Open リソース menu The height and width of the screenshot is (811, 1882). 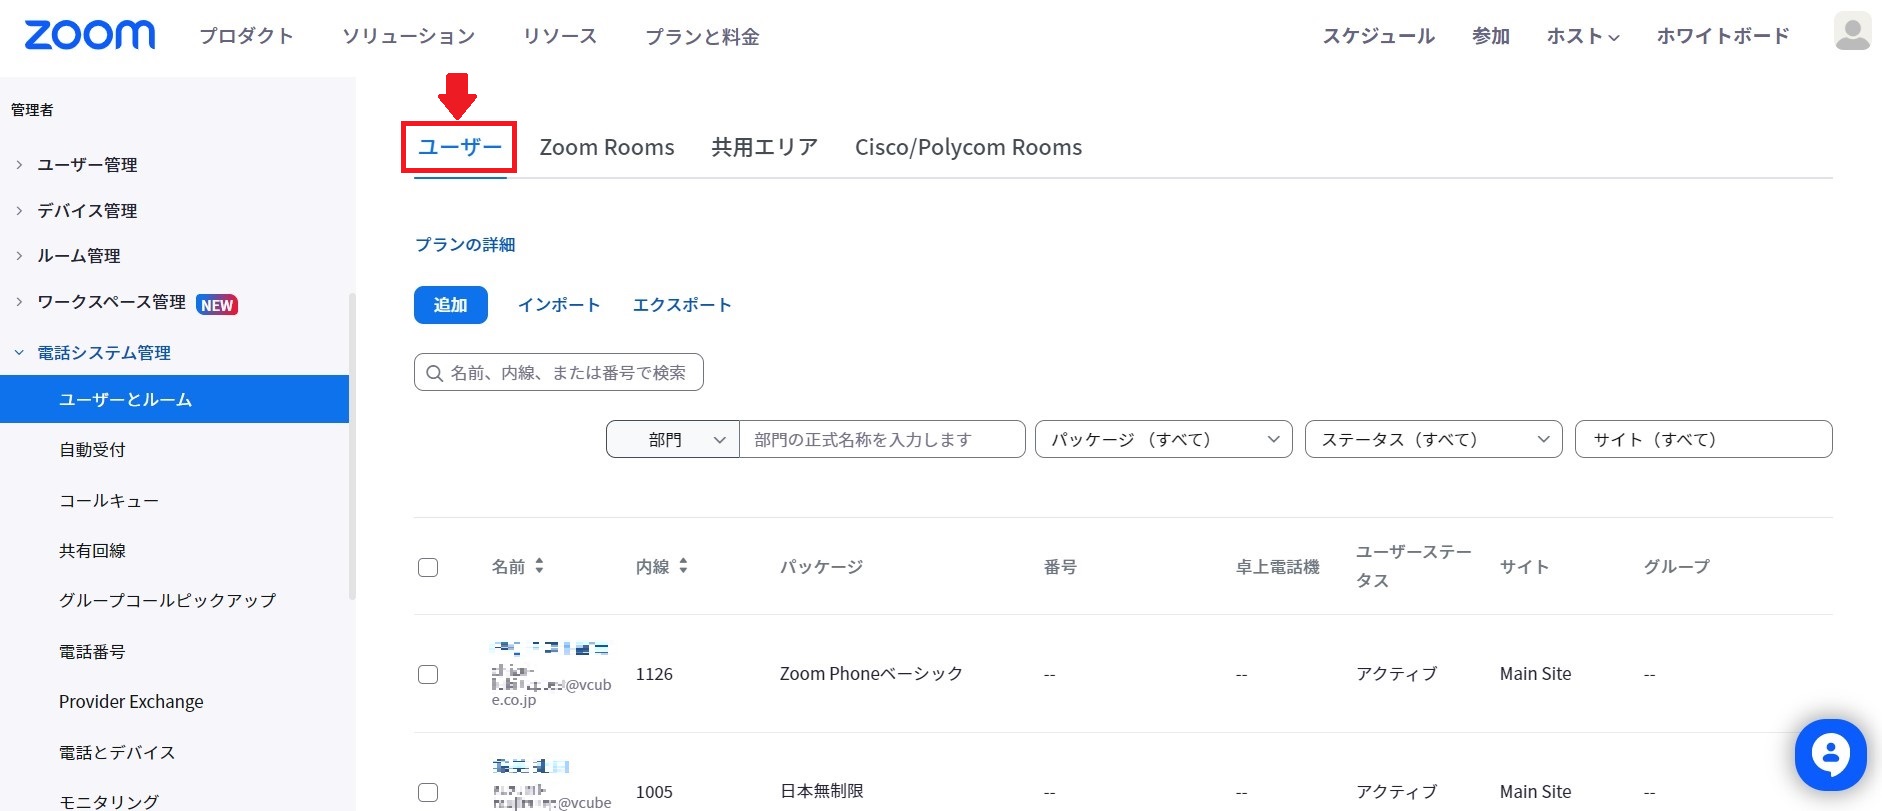point(560,36)
